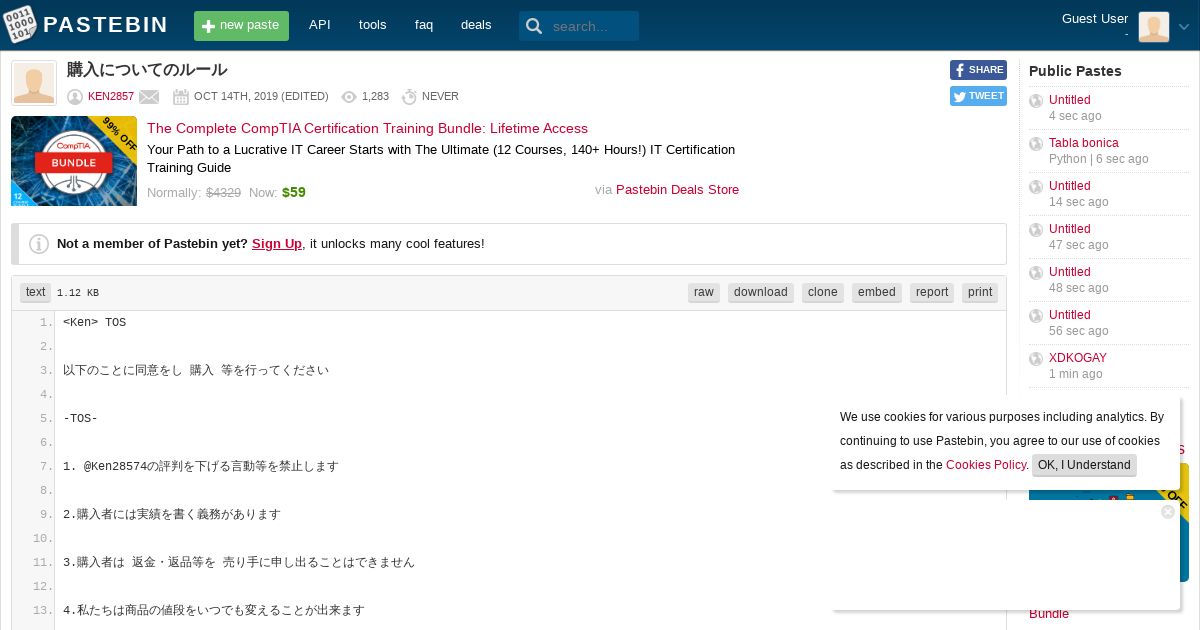Click the Sign Up link
The height and width of the screenshot is (630, 1200).
click(277, 243)
